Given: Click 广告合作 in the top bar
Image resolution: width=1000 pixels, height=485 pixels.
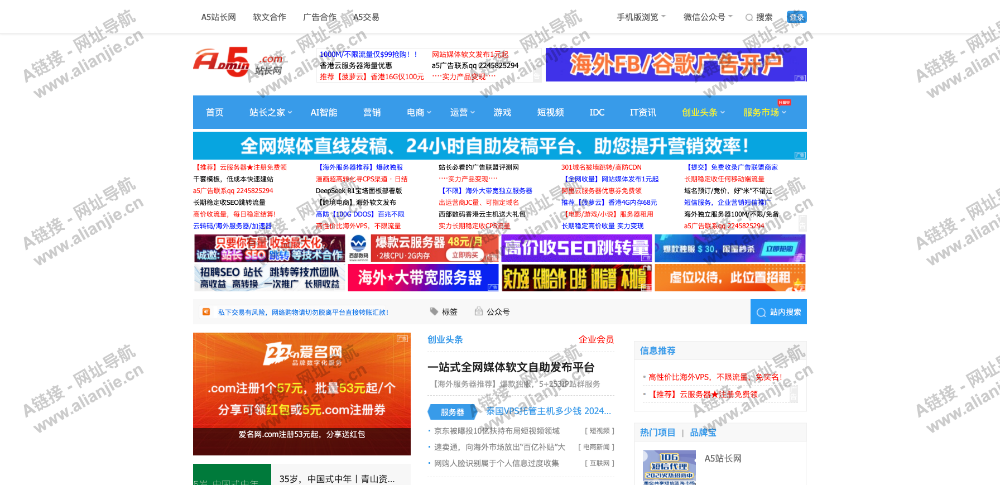Looking at the screenshot, I should point(320,17).
